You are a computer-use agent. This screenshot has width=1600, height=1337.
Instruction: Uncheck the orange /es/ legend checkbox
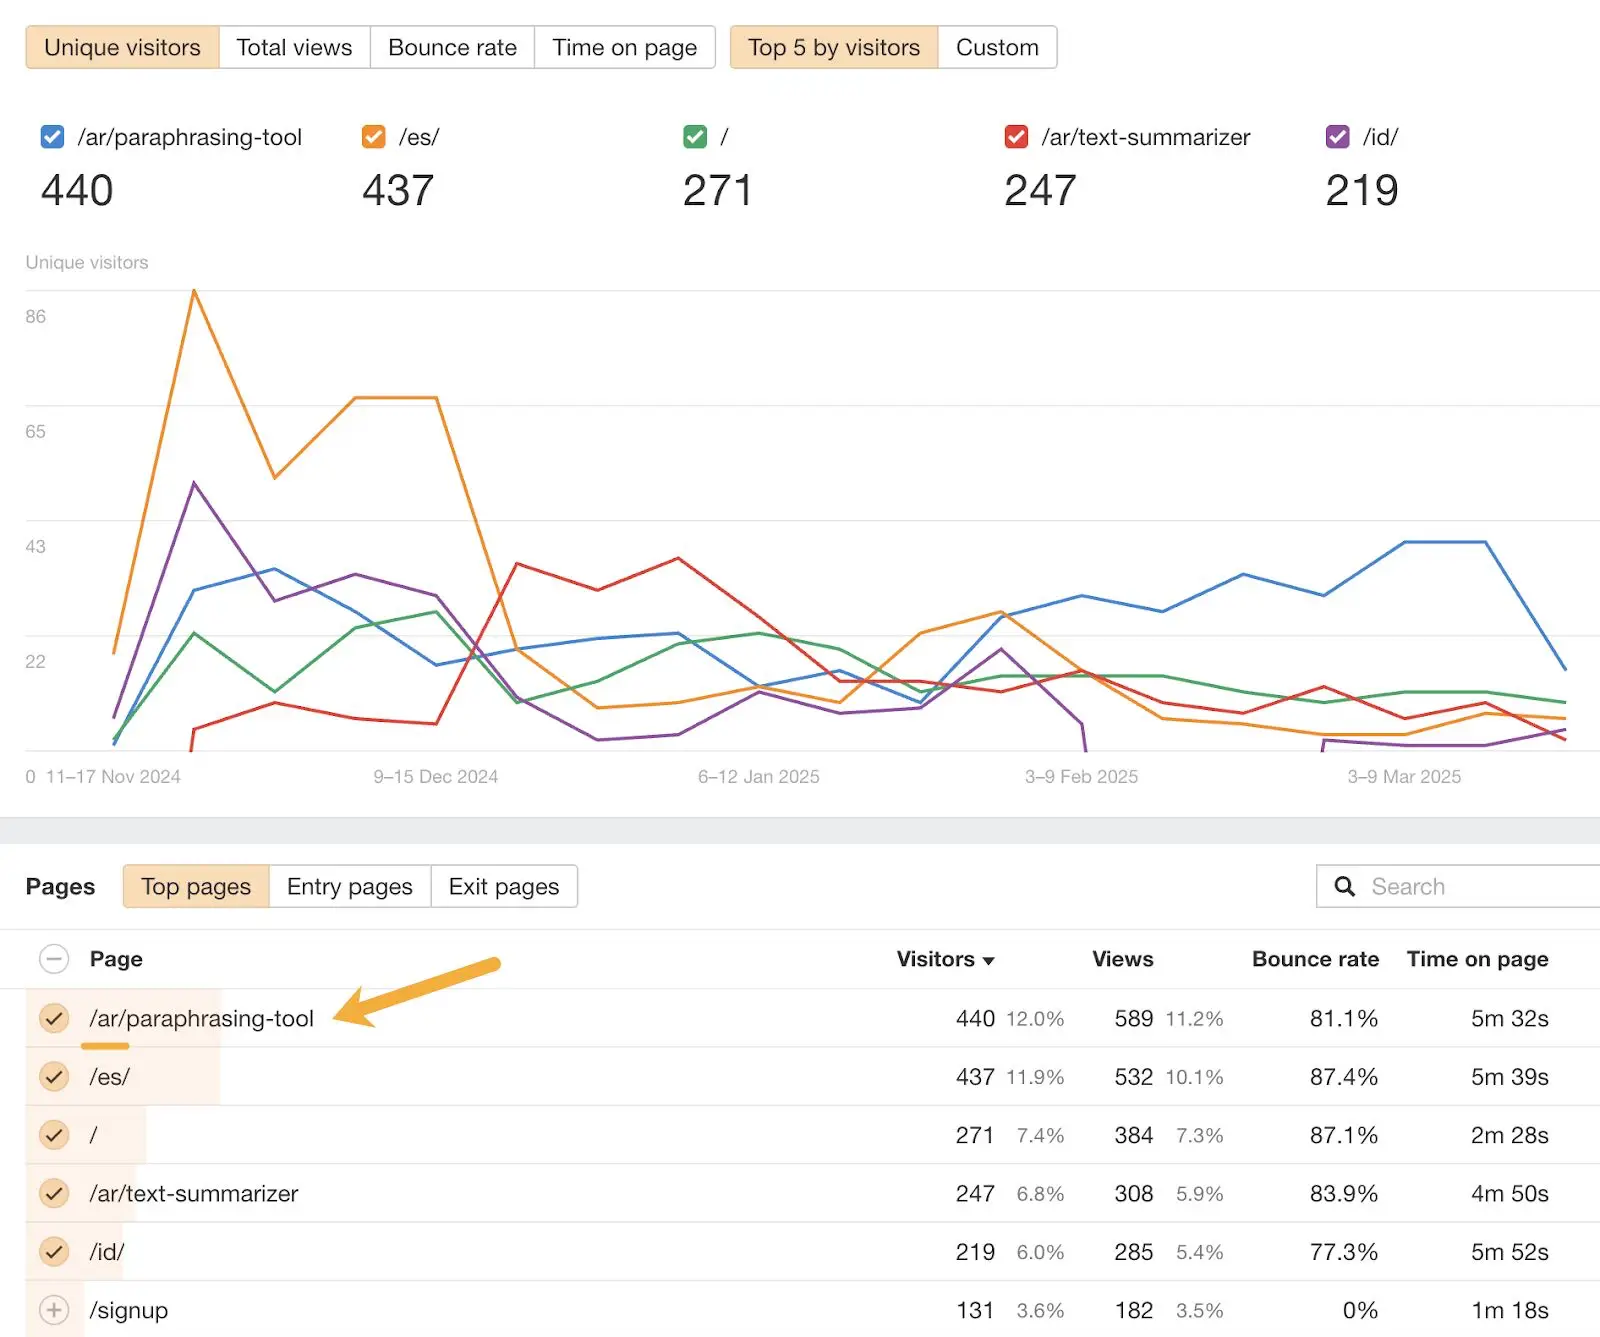(373, 136)
